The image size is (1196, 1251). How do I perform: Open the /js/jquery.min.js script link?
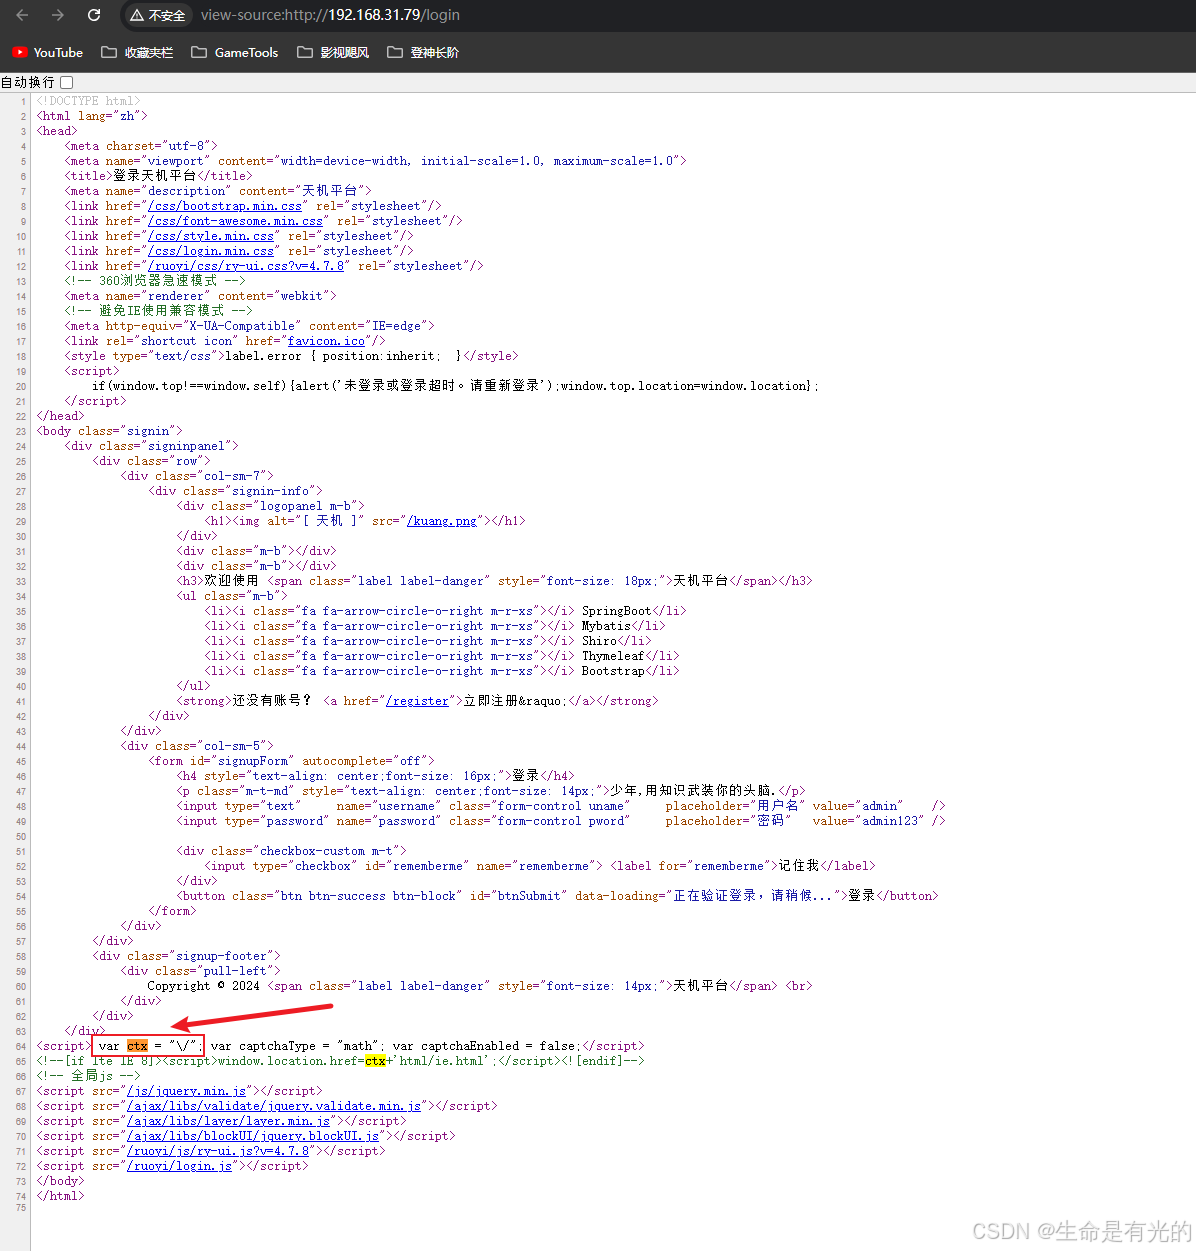(x=186, y=1091)
